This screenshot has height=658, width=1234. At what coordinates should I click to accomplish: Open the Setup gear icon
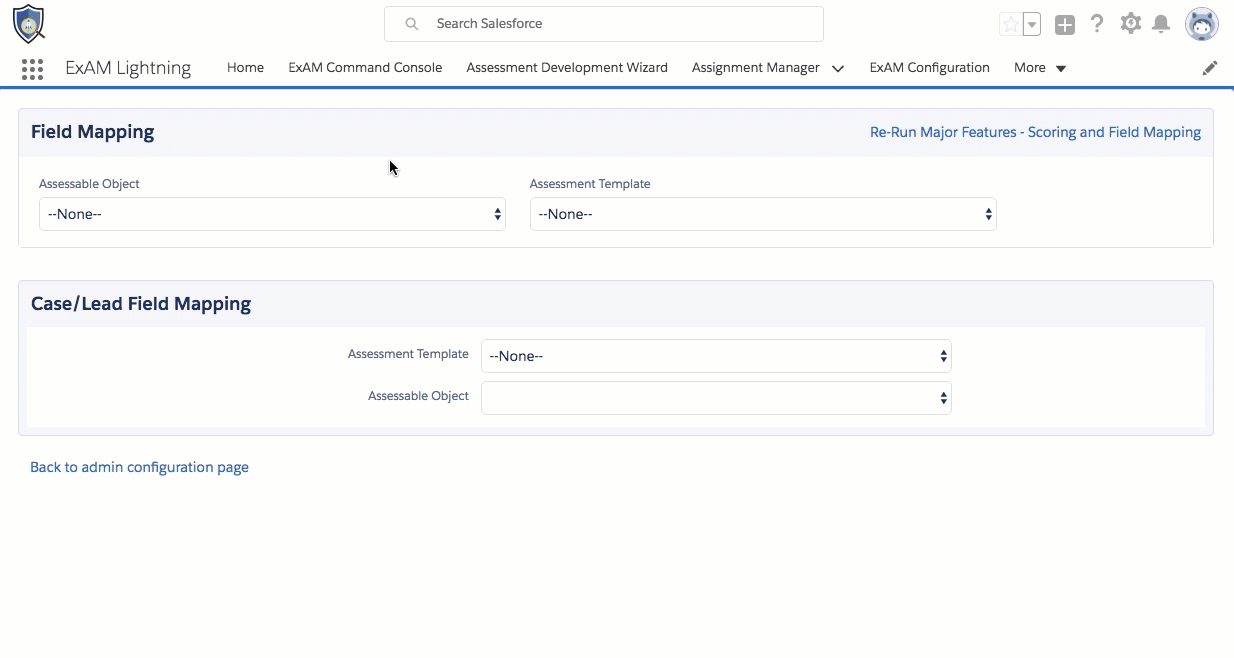point(1130,24)
